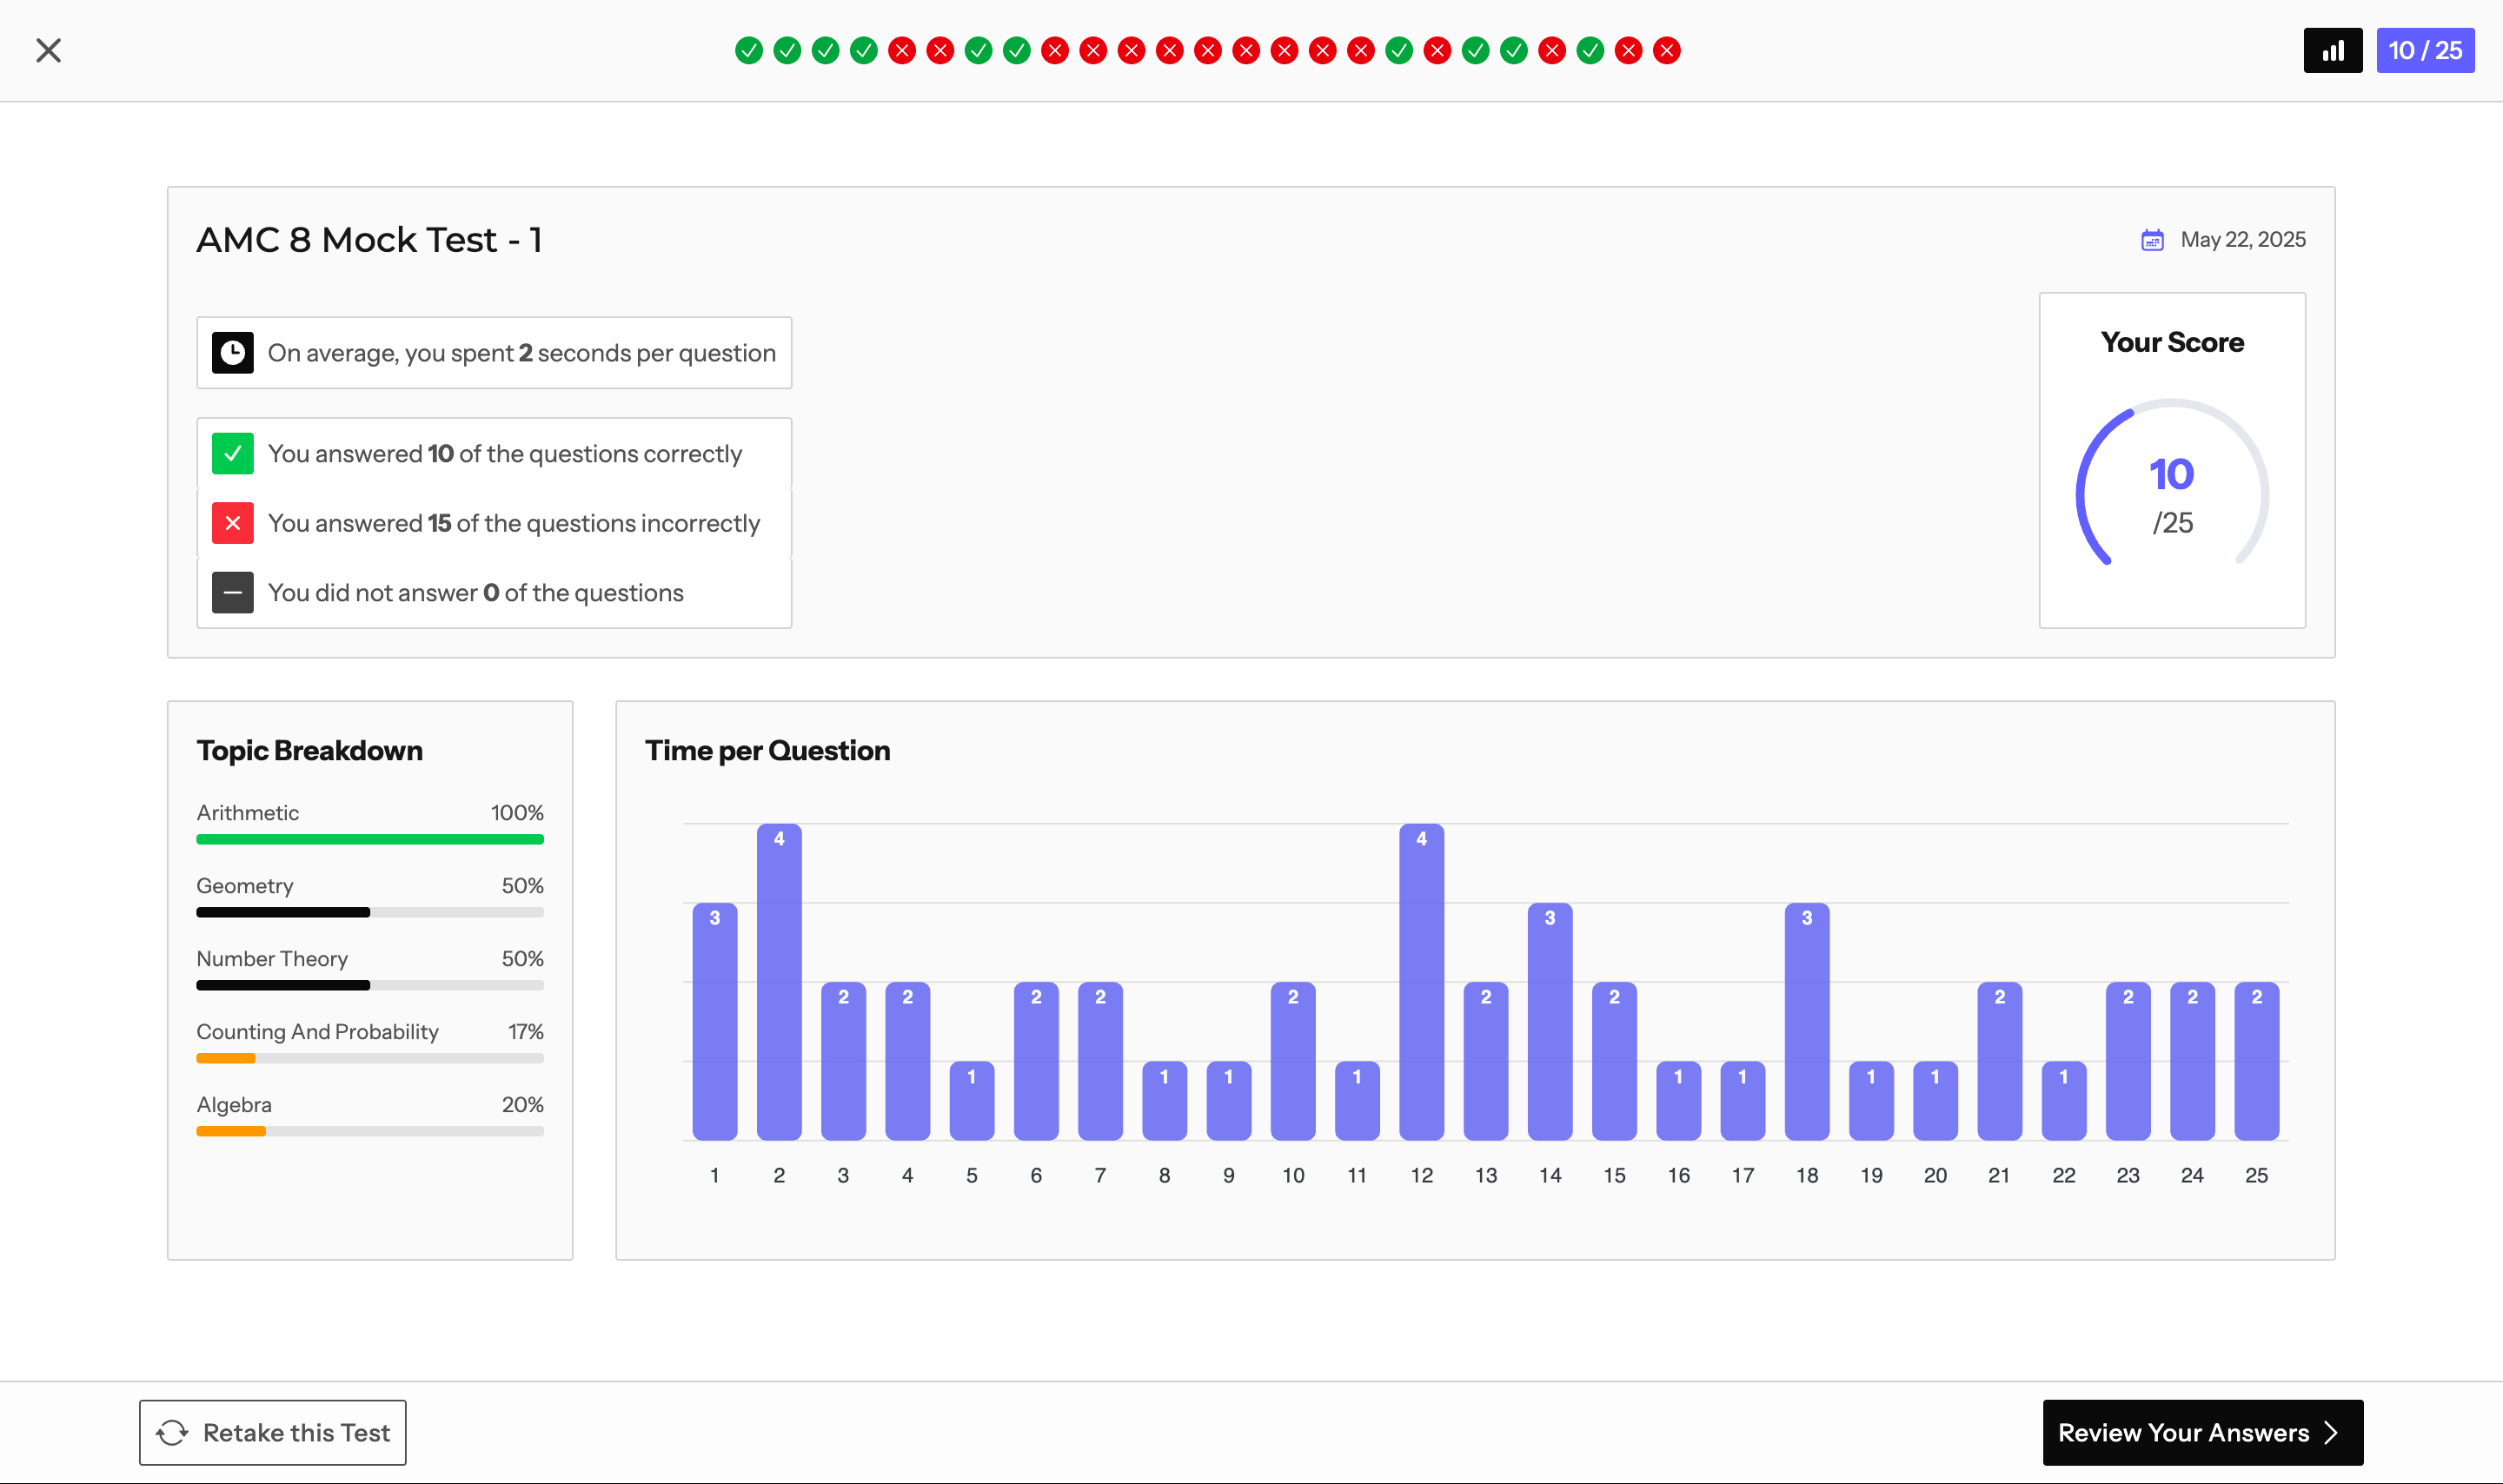Image resolution: width=2503 pixels, height=1484 pixels.
Task: Open Review Your Answers
Action: [2203, 1432]
